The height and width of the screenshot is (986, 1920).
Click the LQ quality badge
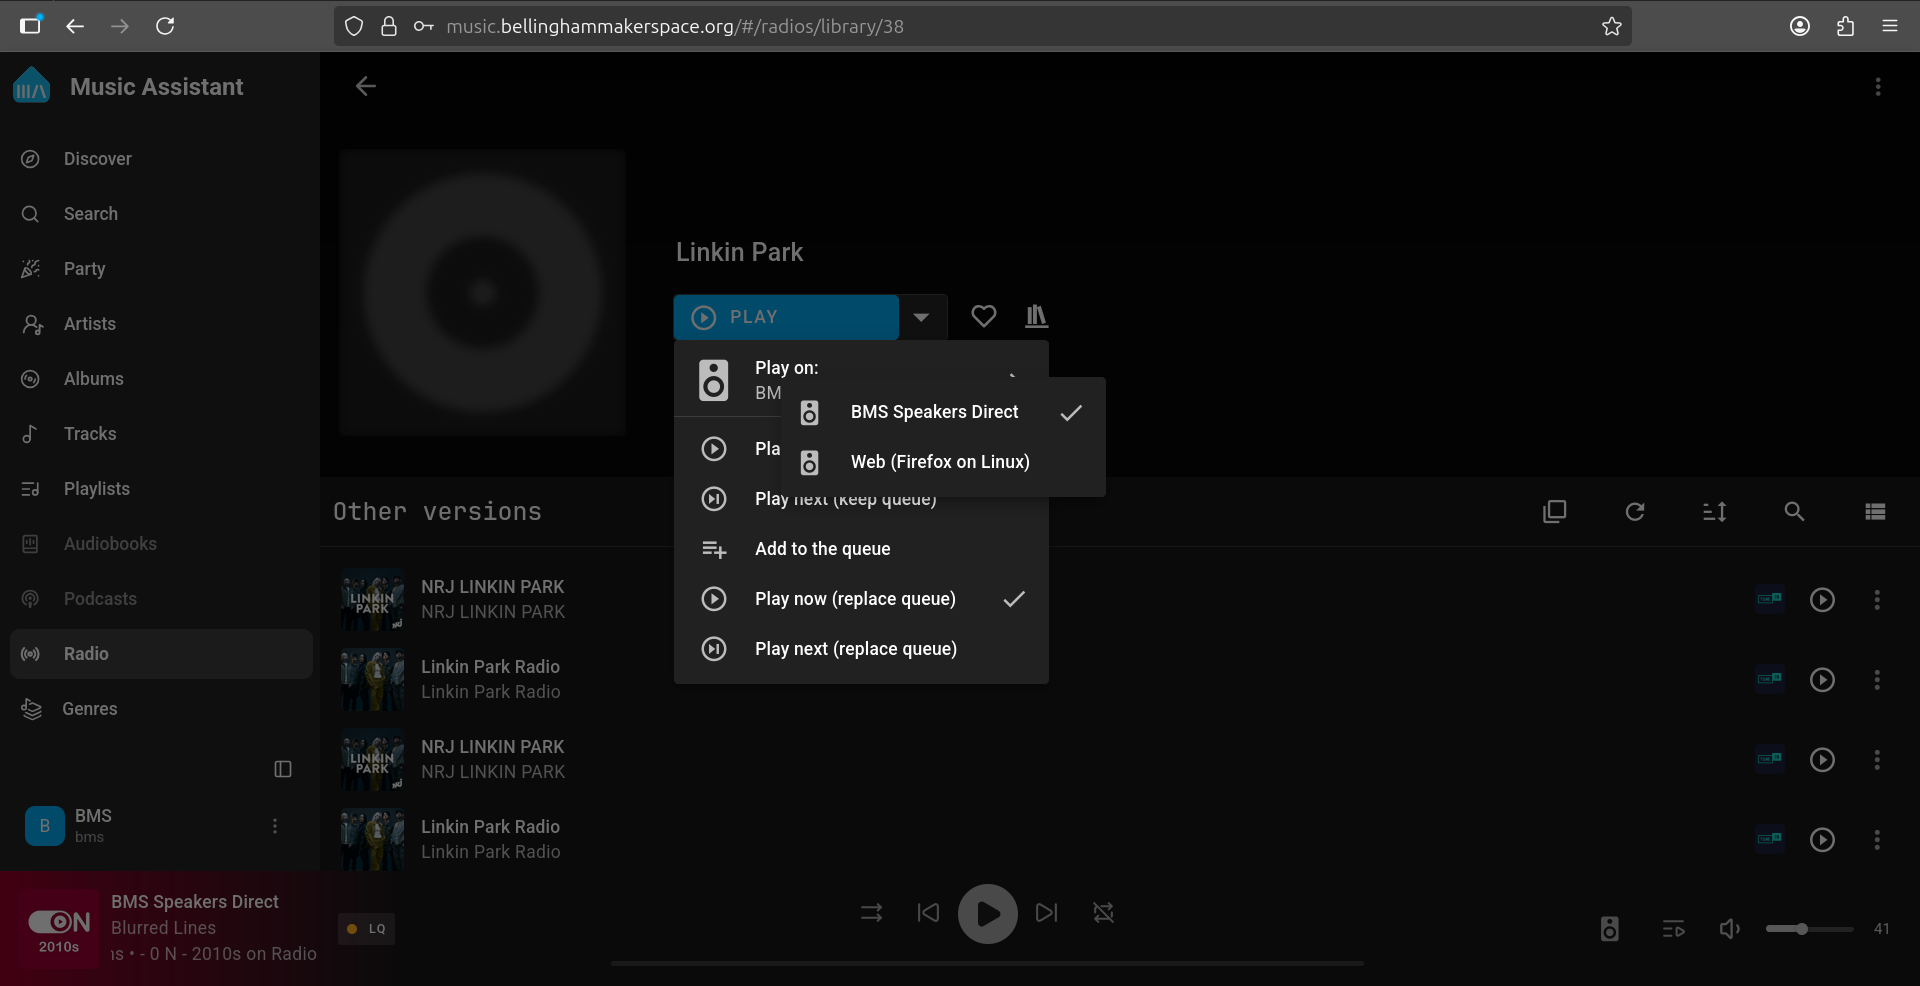coord(367,929)
